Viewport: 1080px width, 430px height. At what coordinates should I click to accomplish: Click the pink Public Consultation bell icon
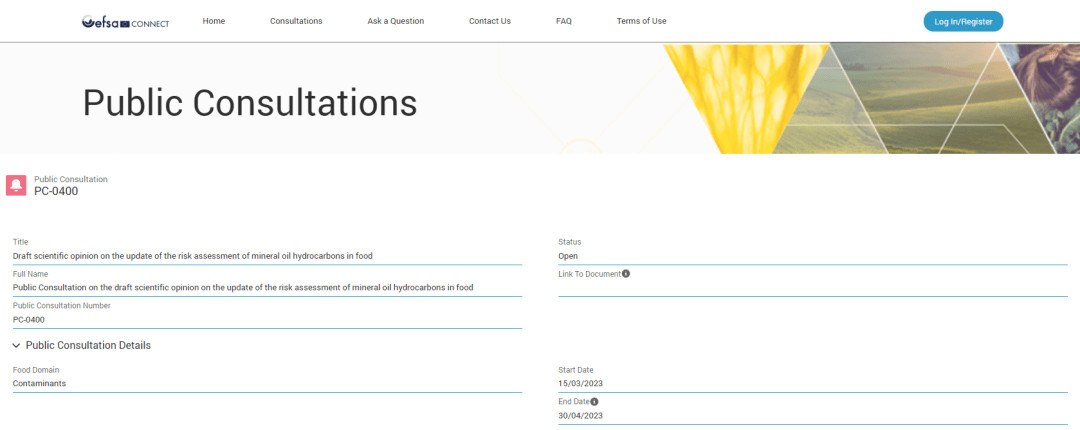coord(16,185)
